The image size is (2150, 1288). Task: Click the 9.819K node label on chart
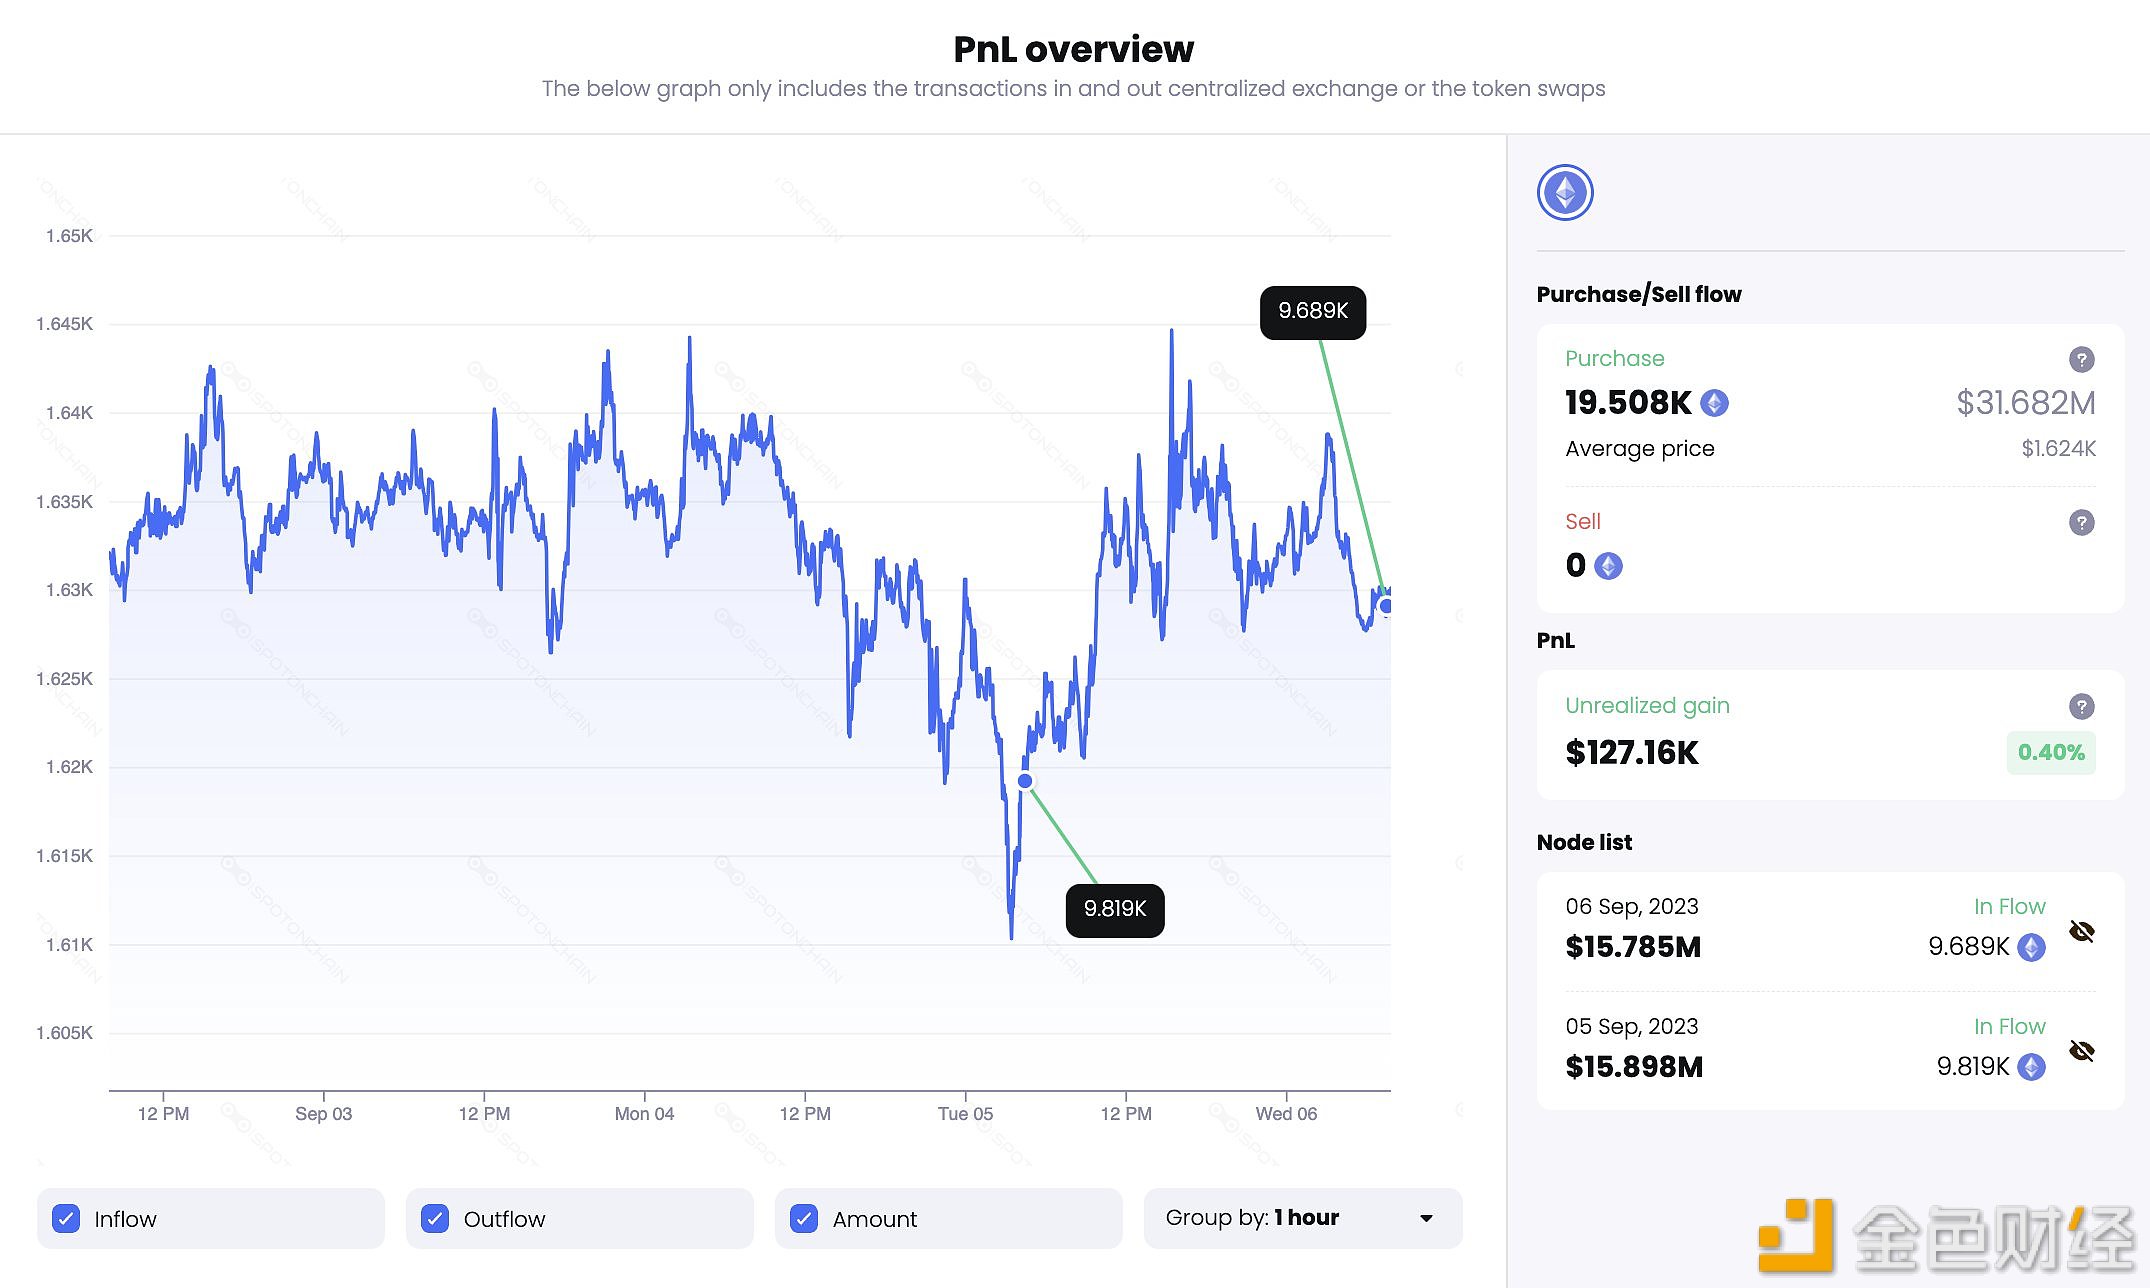[1113, 909]
